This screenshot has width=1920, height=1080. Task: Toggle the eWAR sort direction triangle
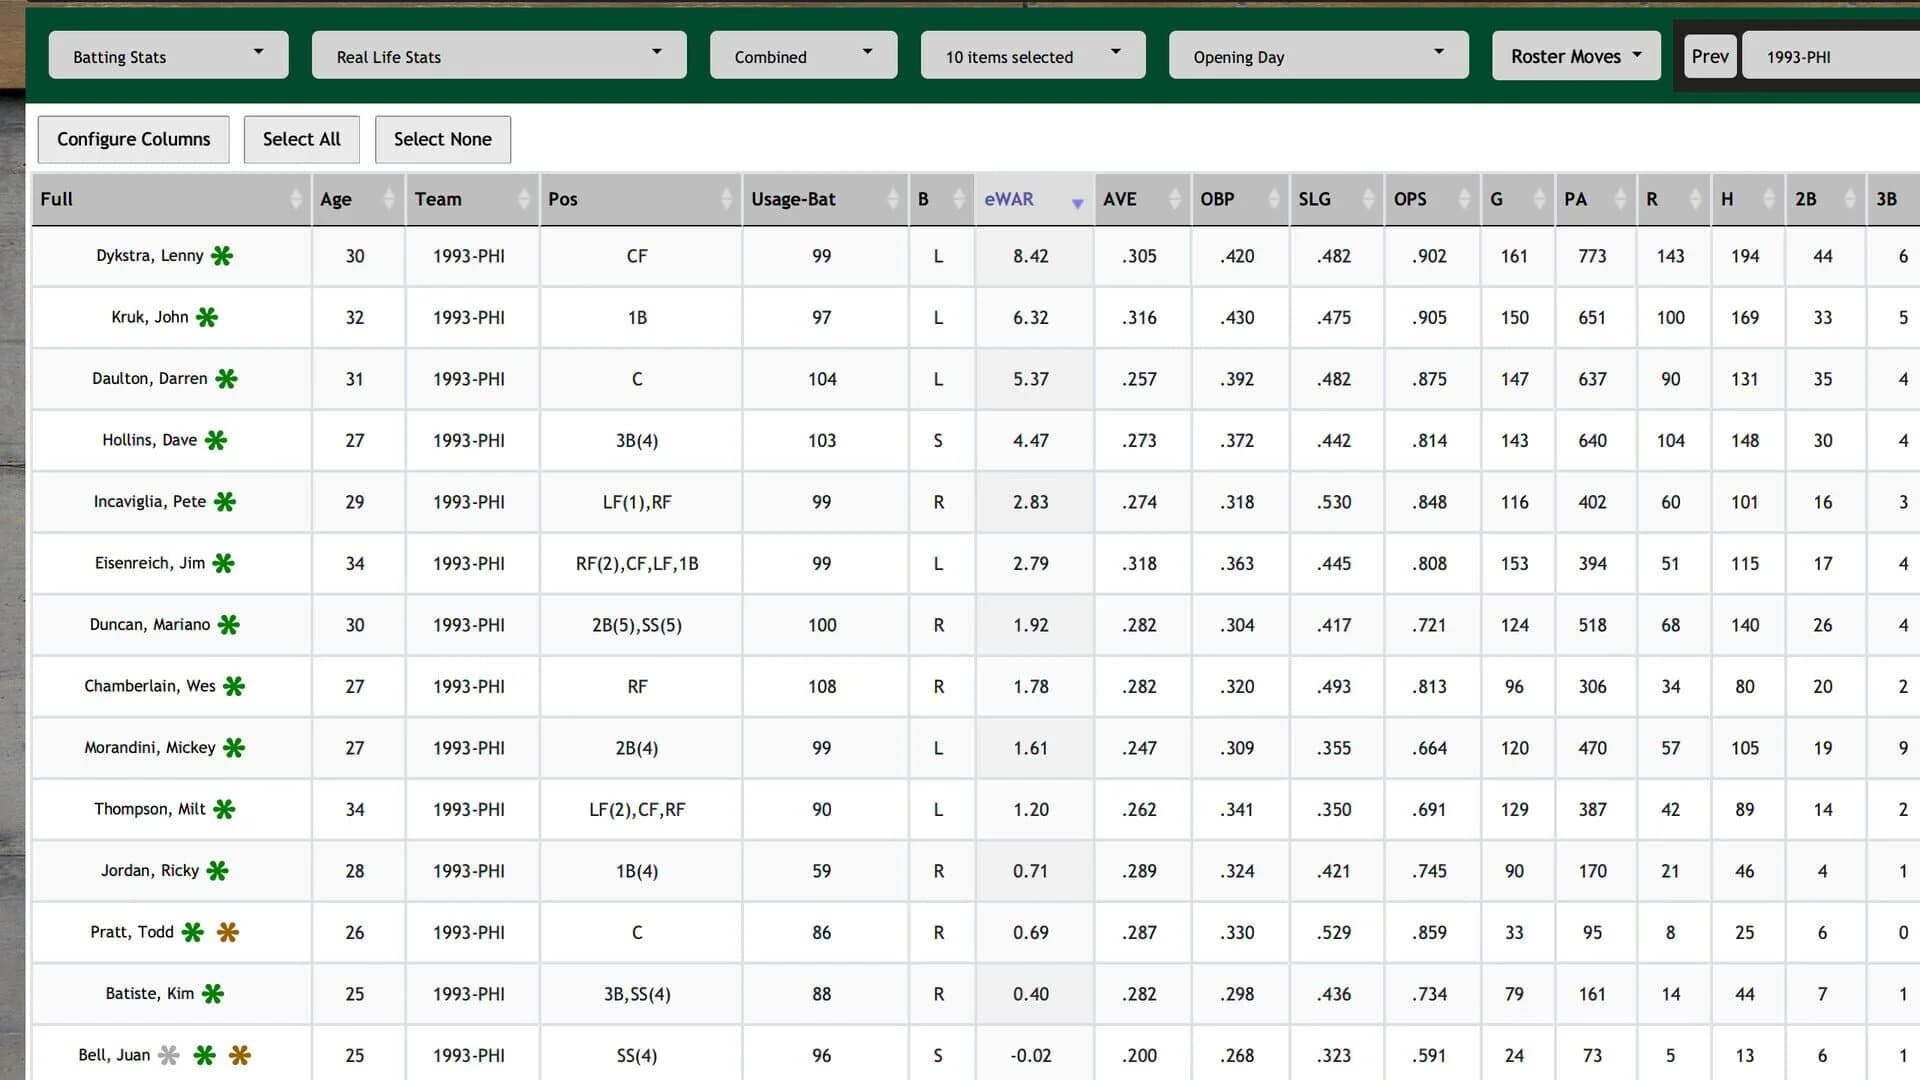pyautogui.click(x=1078, y=203)
